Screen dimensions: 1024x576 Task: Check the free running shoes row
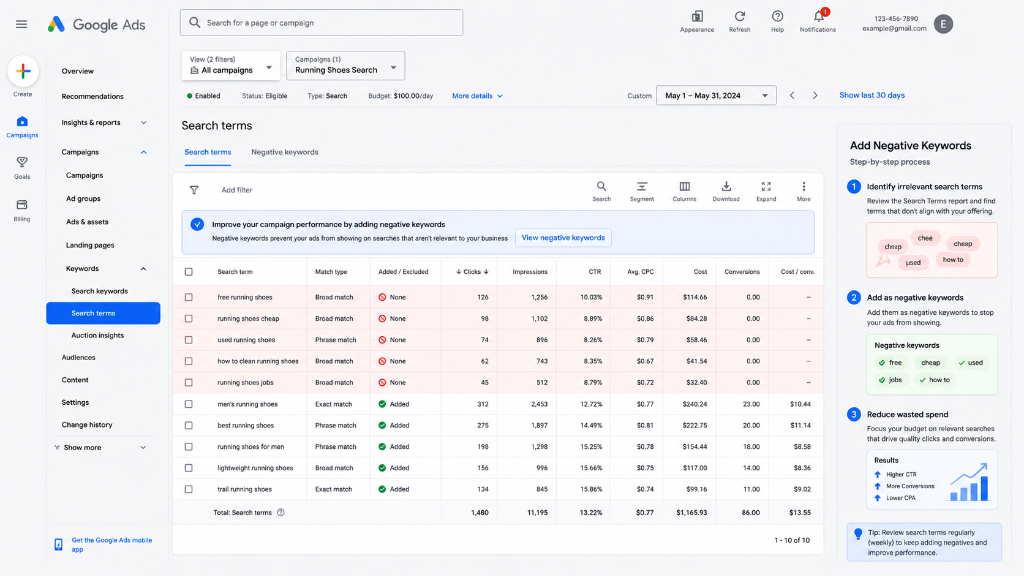pos(189,297)
